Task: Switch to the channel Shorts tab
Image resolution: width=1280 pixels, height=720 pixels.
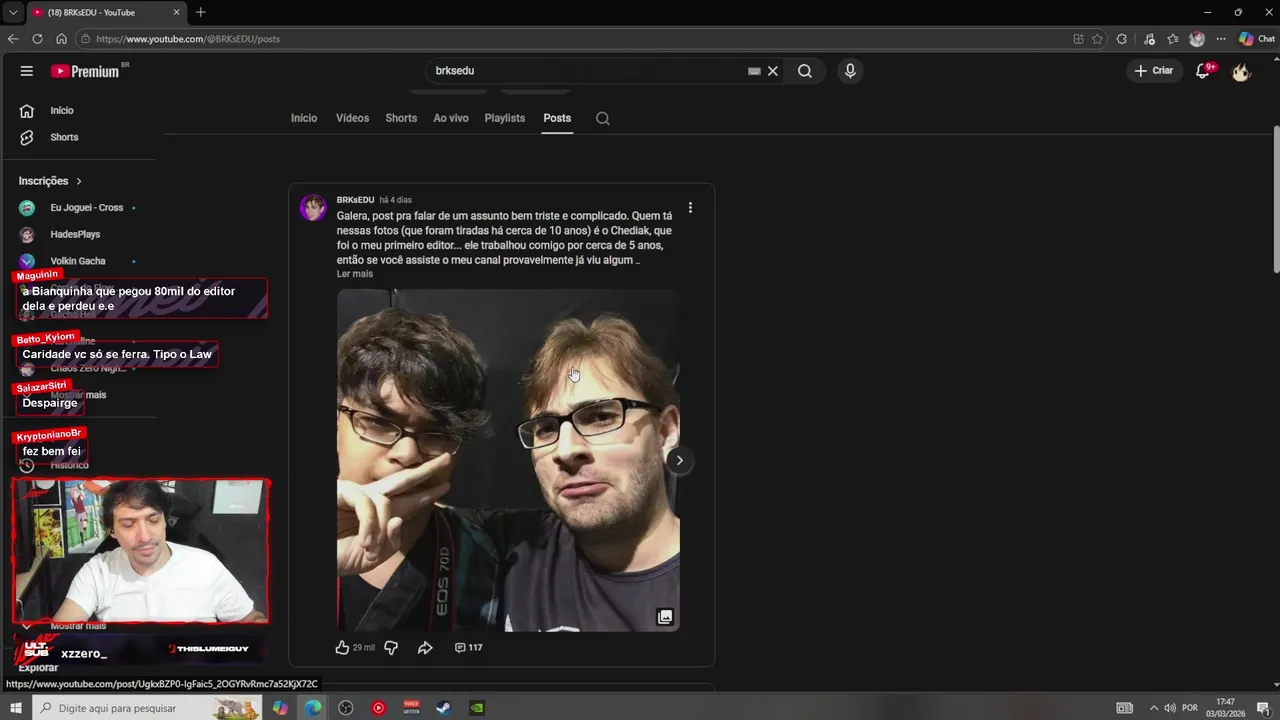Action: click(401, 118)
